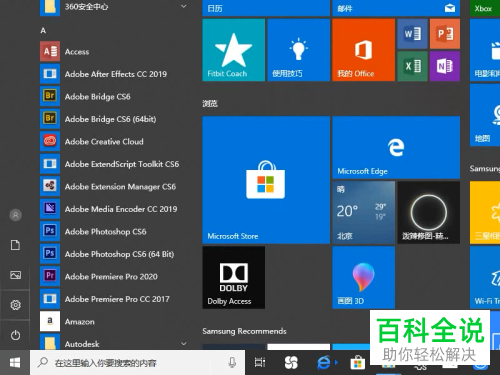This screenshot has width=500, height=375.
Task: Open Adobe Media Encoder CC 2019
Action: point(115,209)
